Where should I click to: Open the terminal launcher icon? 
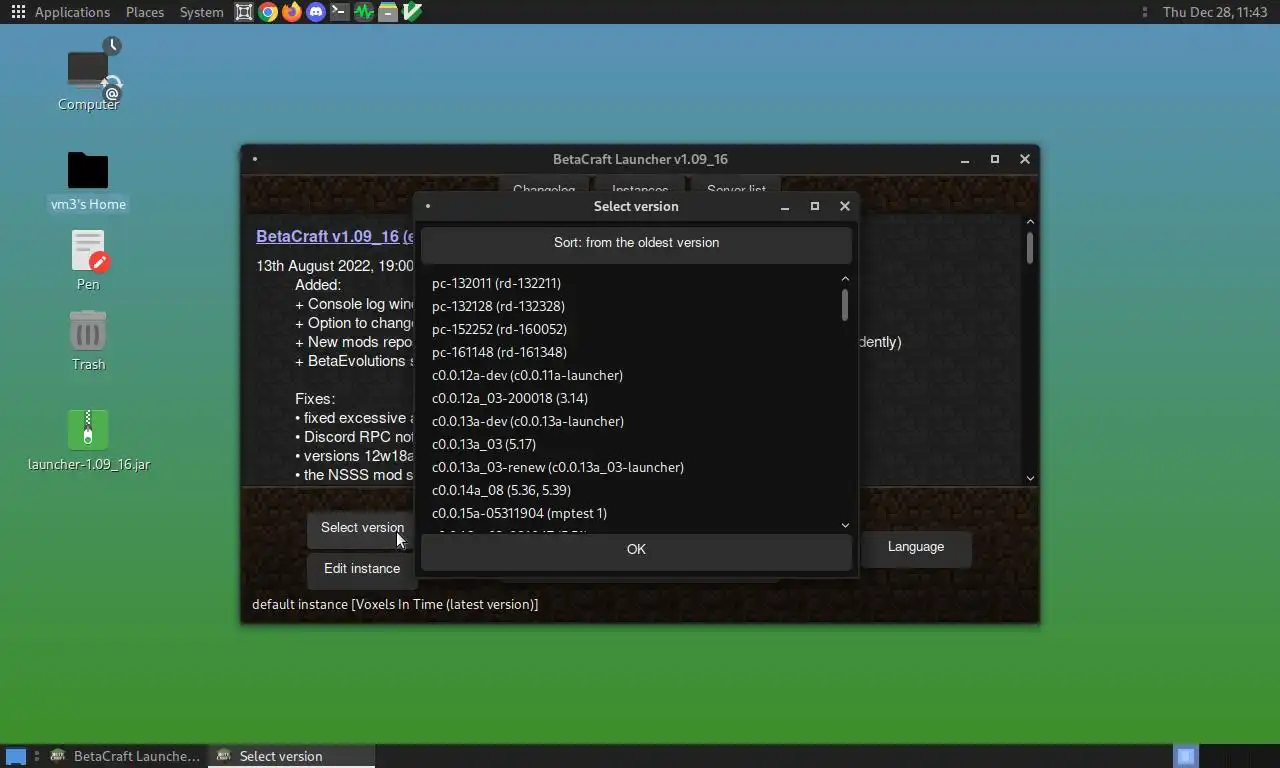click(x=340, y=12)
